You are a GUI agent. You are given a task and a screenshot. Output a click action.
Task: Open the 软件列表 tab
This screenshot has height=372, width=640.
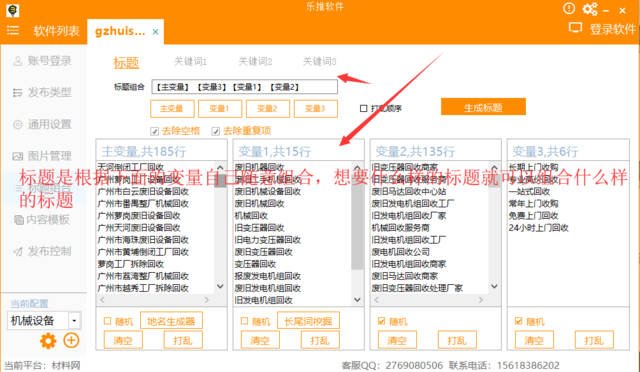point(56,31)
